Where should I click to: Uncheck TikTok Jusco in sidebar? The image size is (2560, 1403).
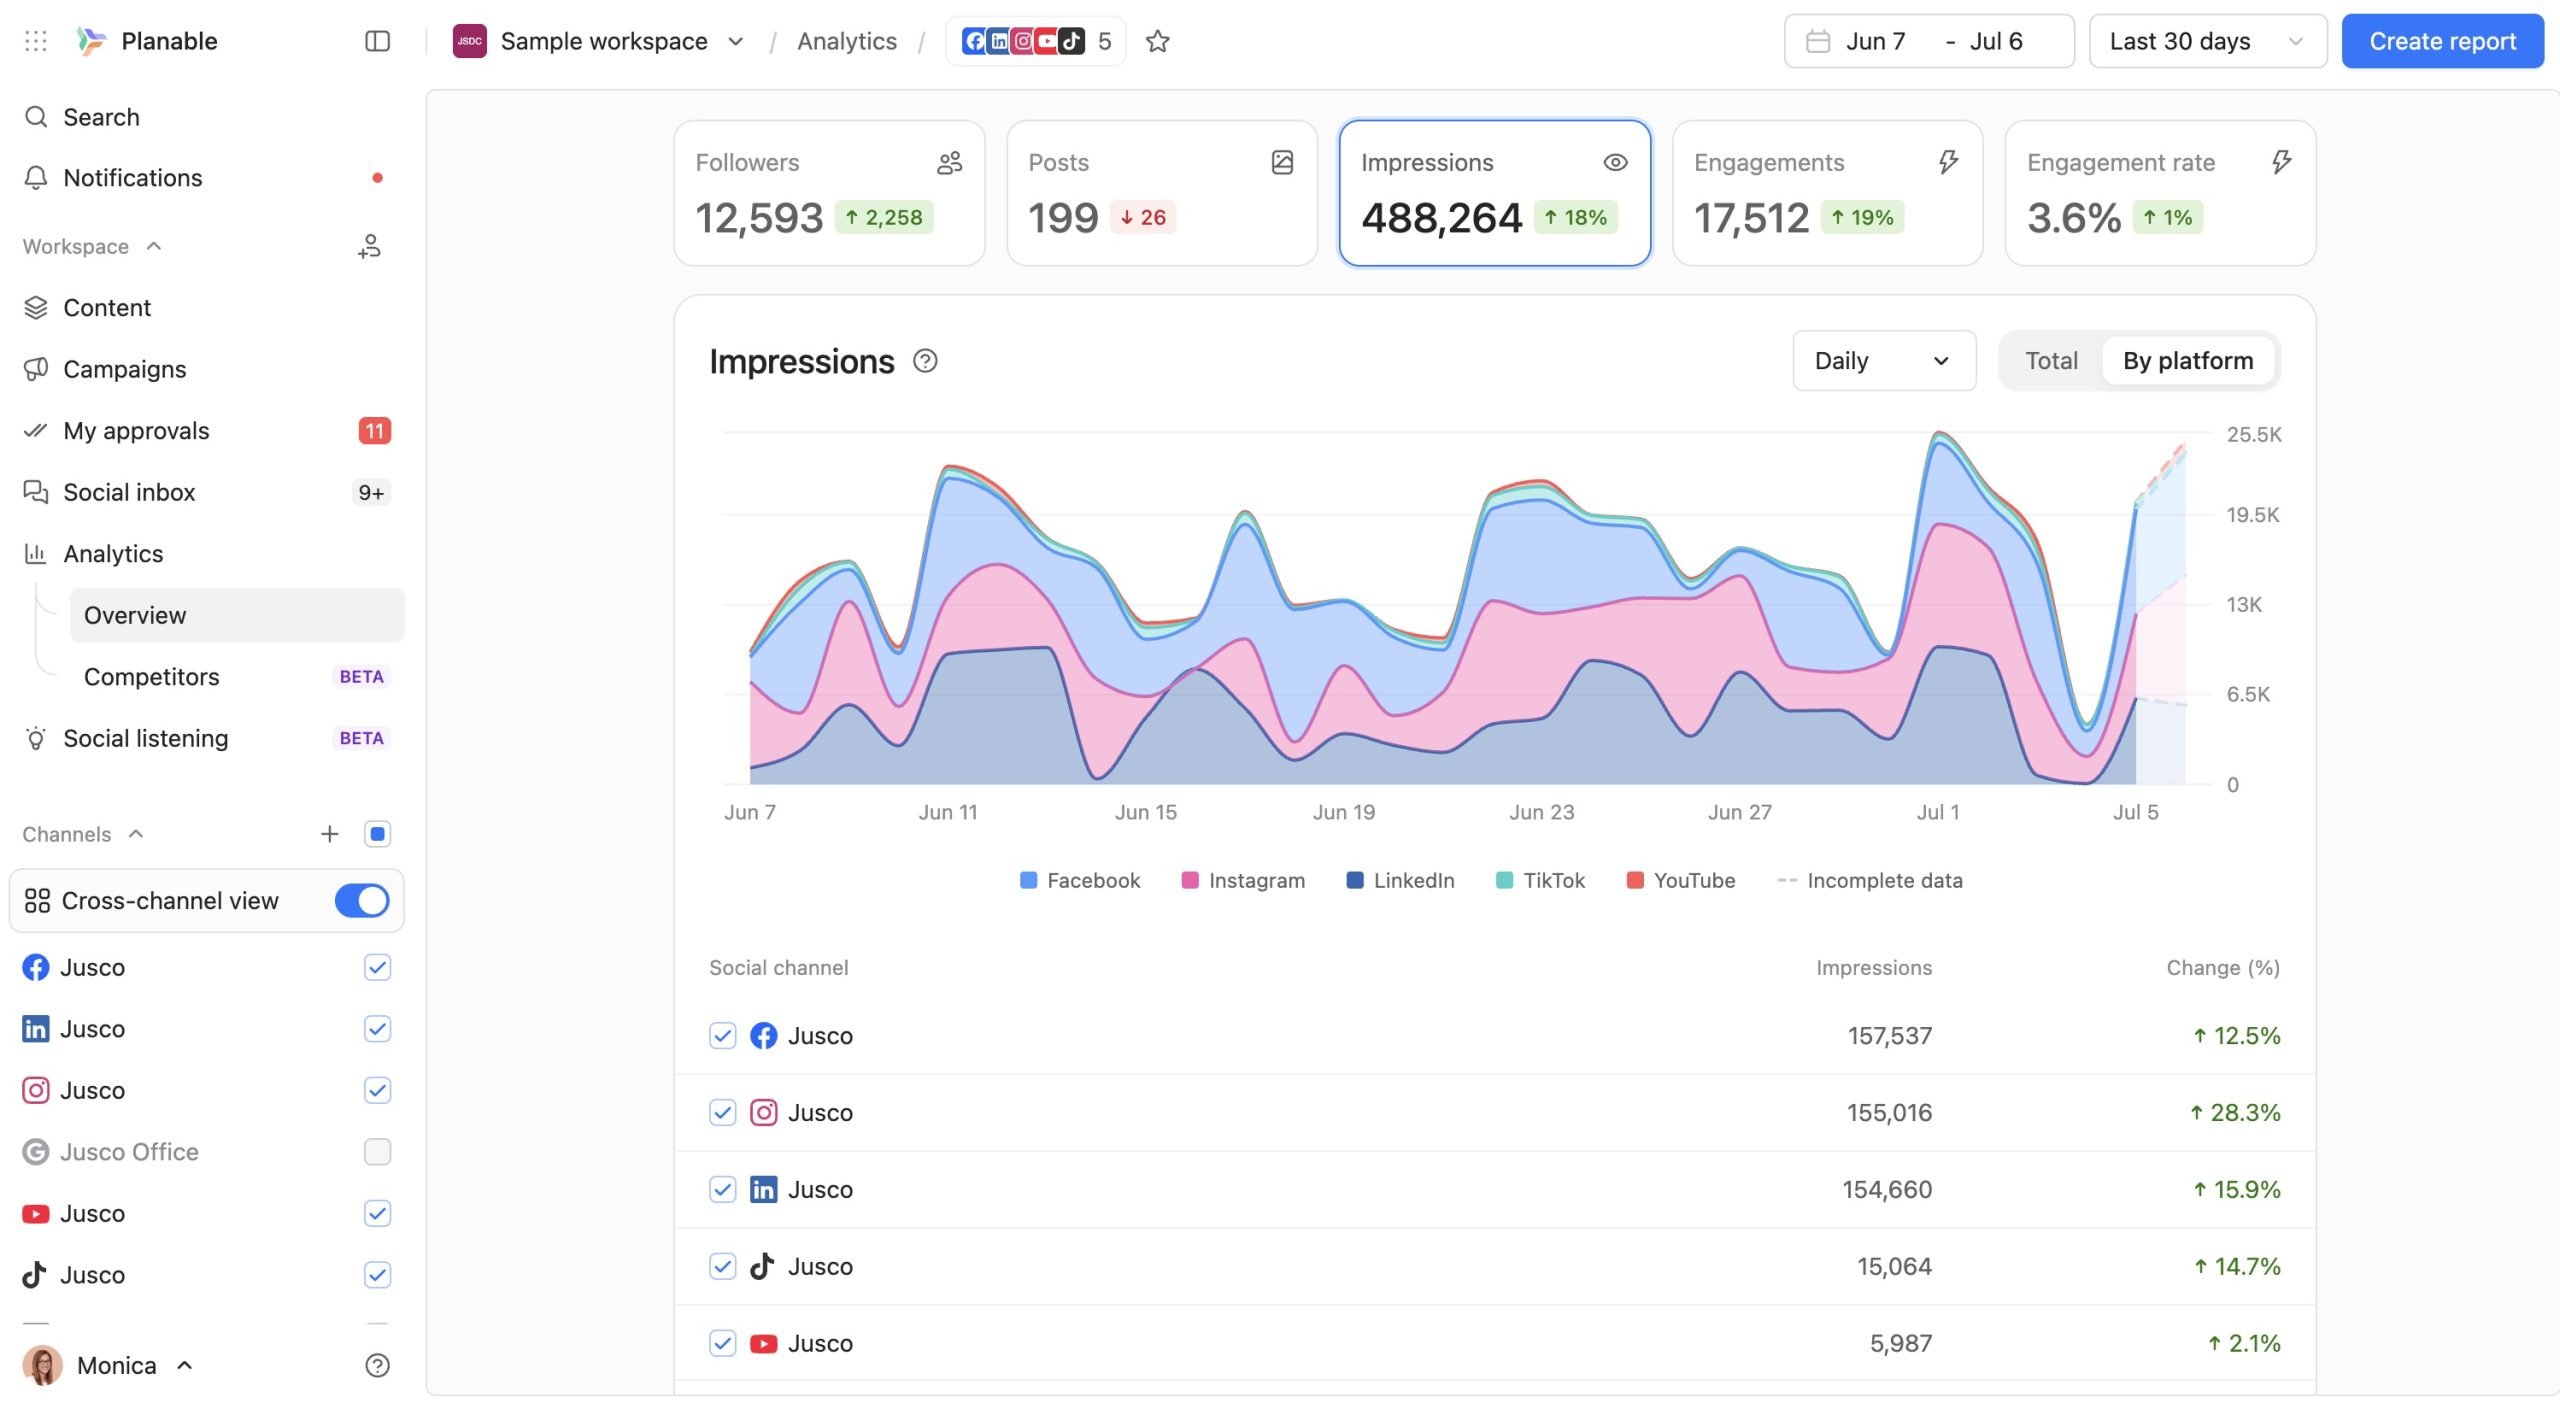tap(377, 1275)
